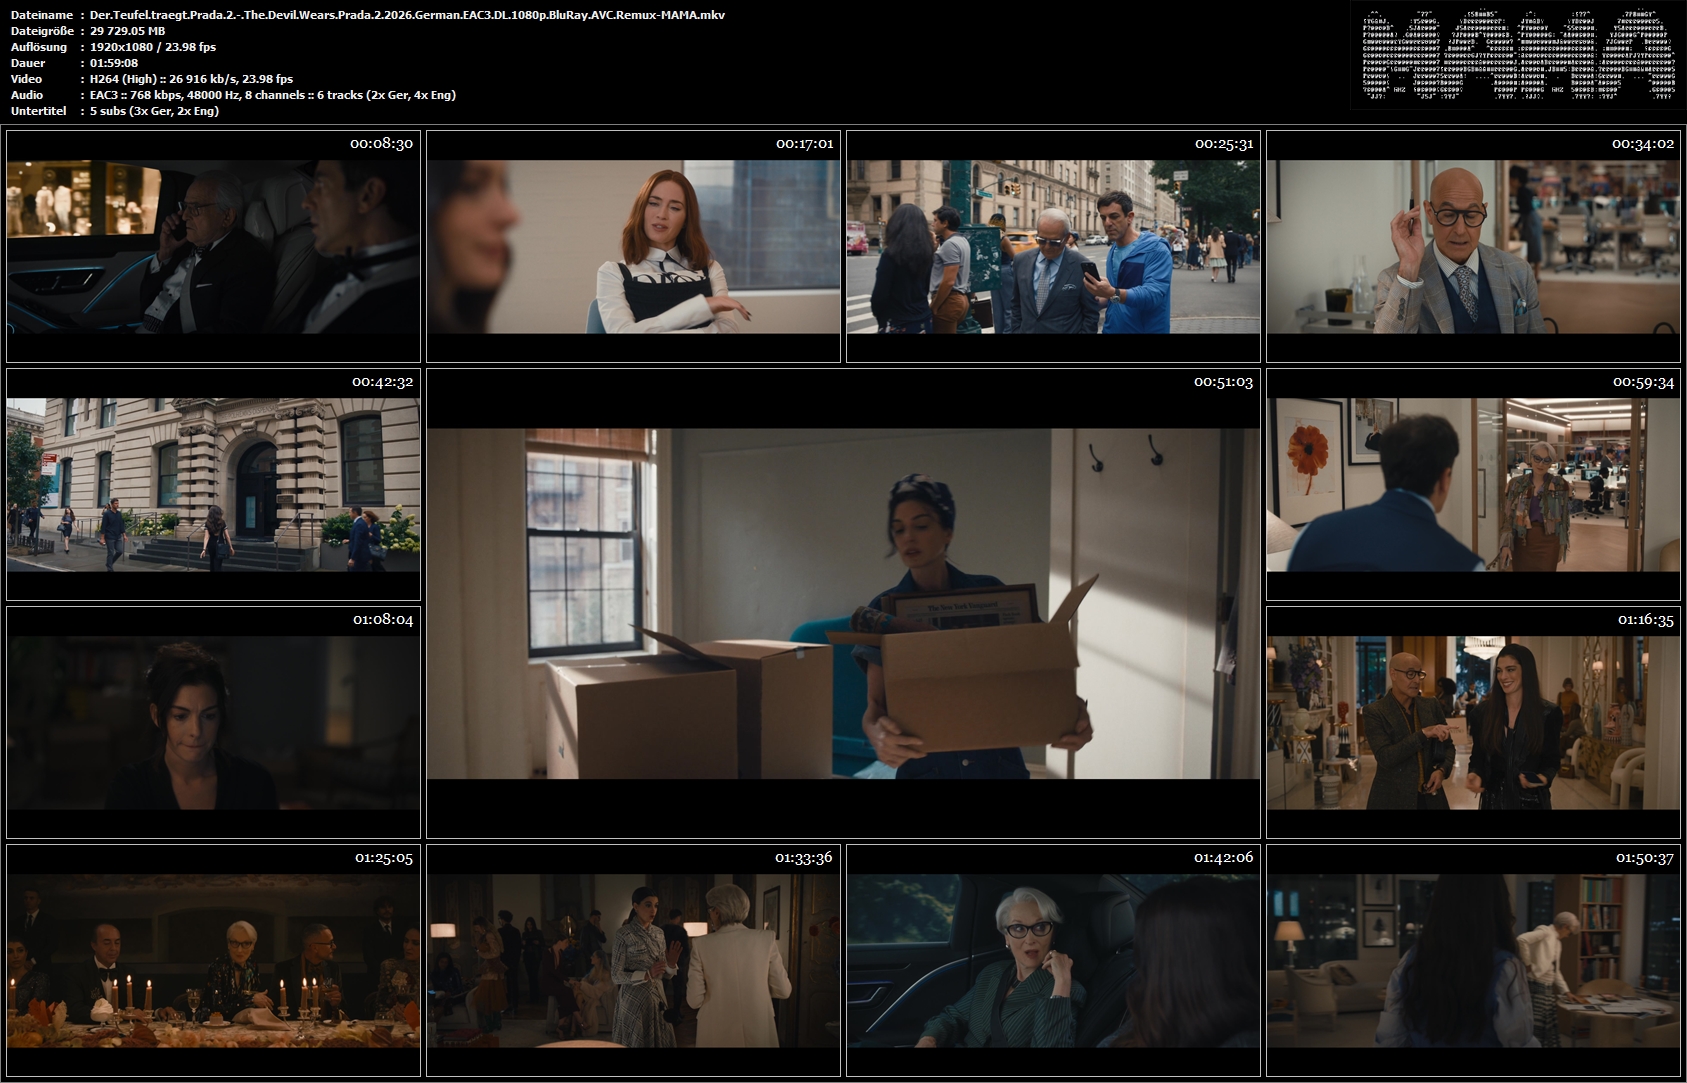The image size is (1687, 1083).
Task: Click the Auflösung 1920x1080 value
Action: pyautogui.click(x=153, y=47)
